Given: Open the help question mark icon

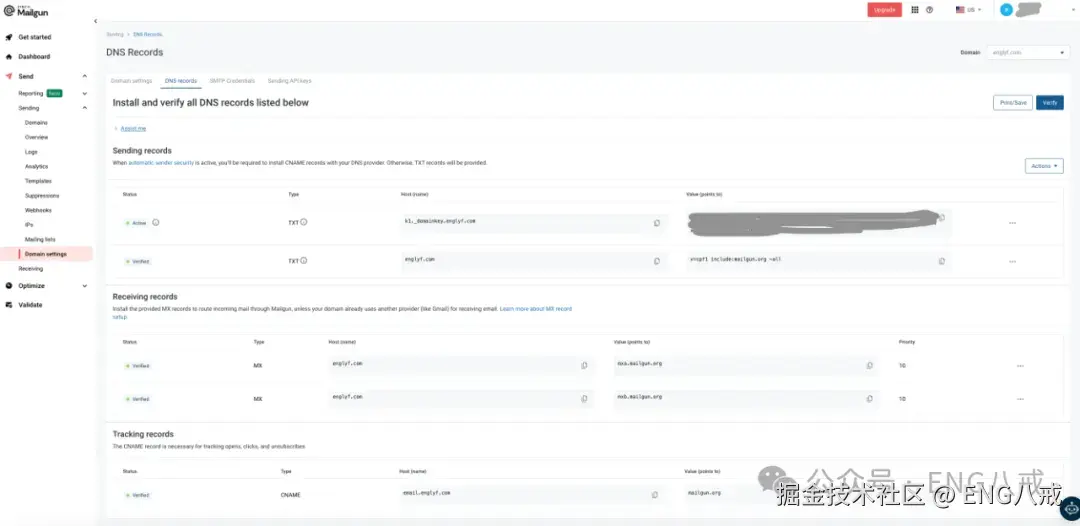Looking at the screenshot, I should [930, 10].
